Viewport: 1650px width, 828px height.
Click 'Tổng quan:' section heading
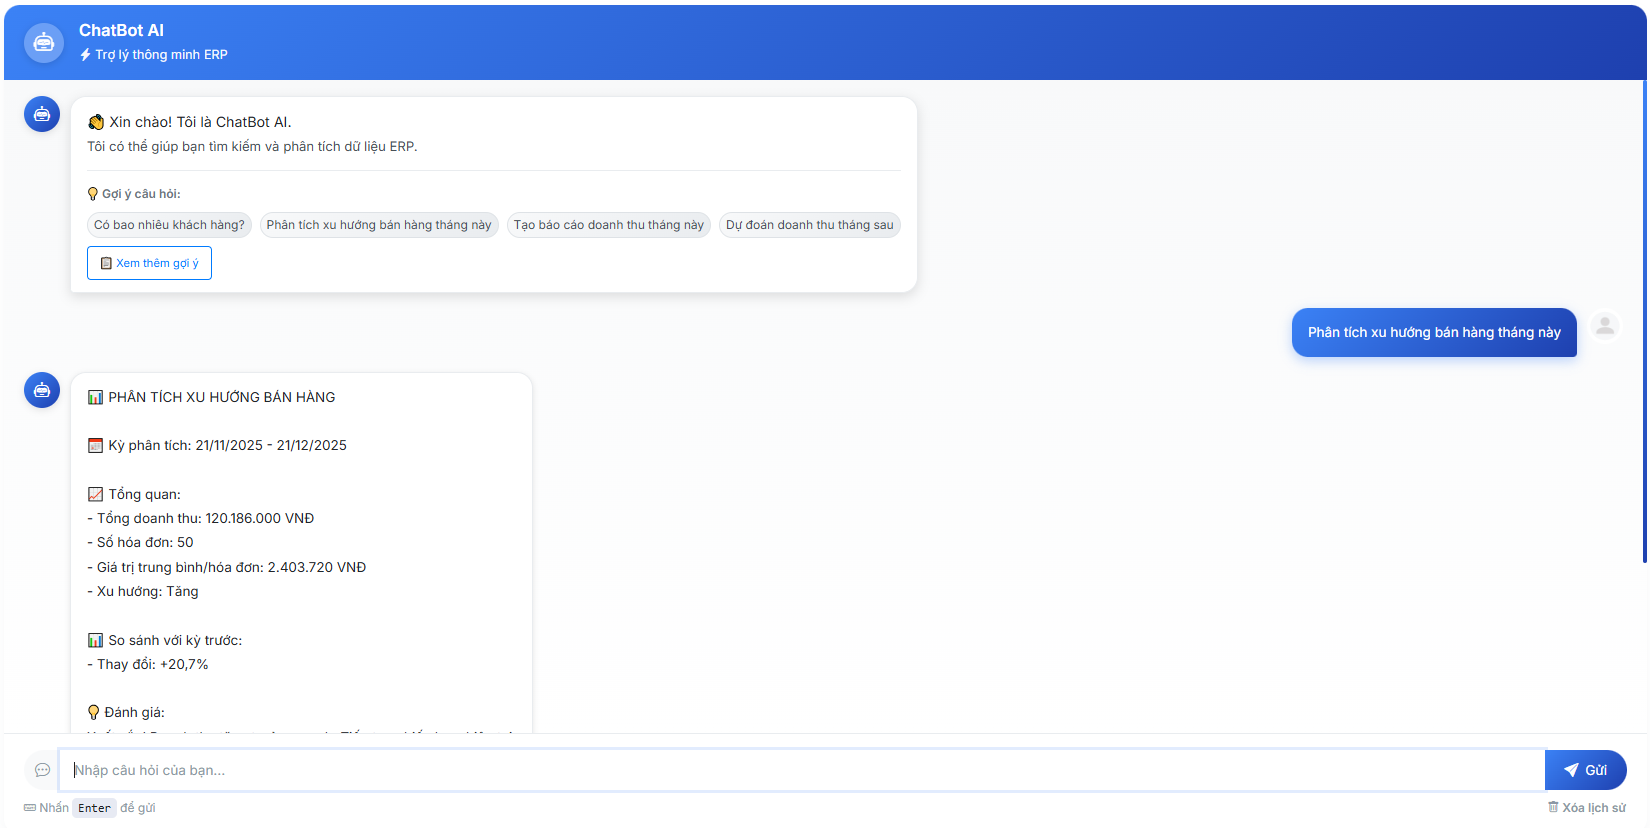144,494
